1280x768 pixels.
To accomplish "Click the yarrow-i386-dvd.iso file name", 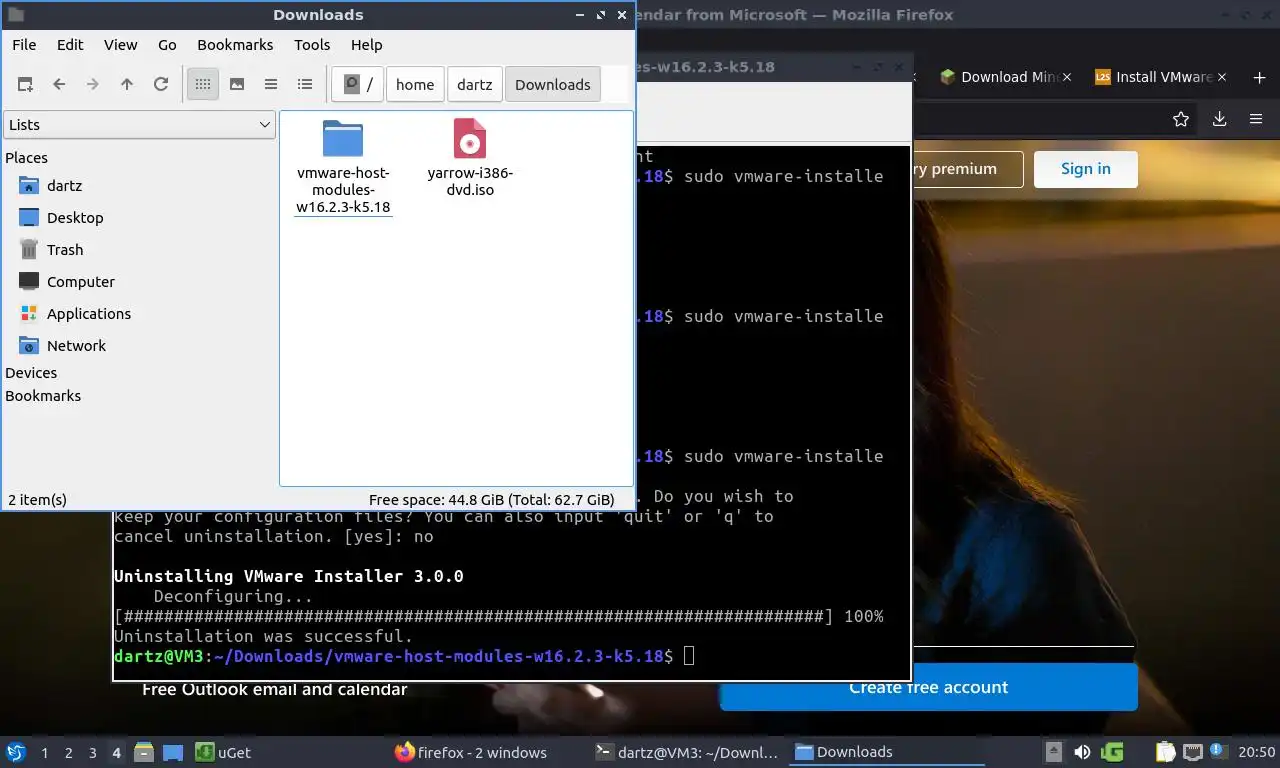I will pos(470,181).
